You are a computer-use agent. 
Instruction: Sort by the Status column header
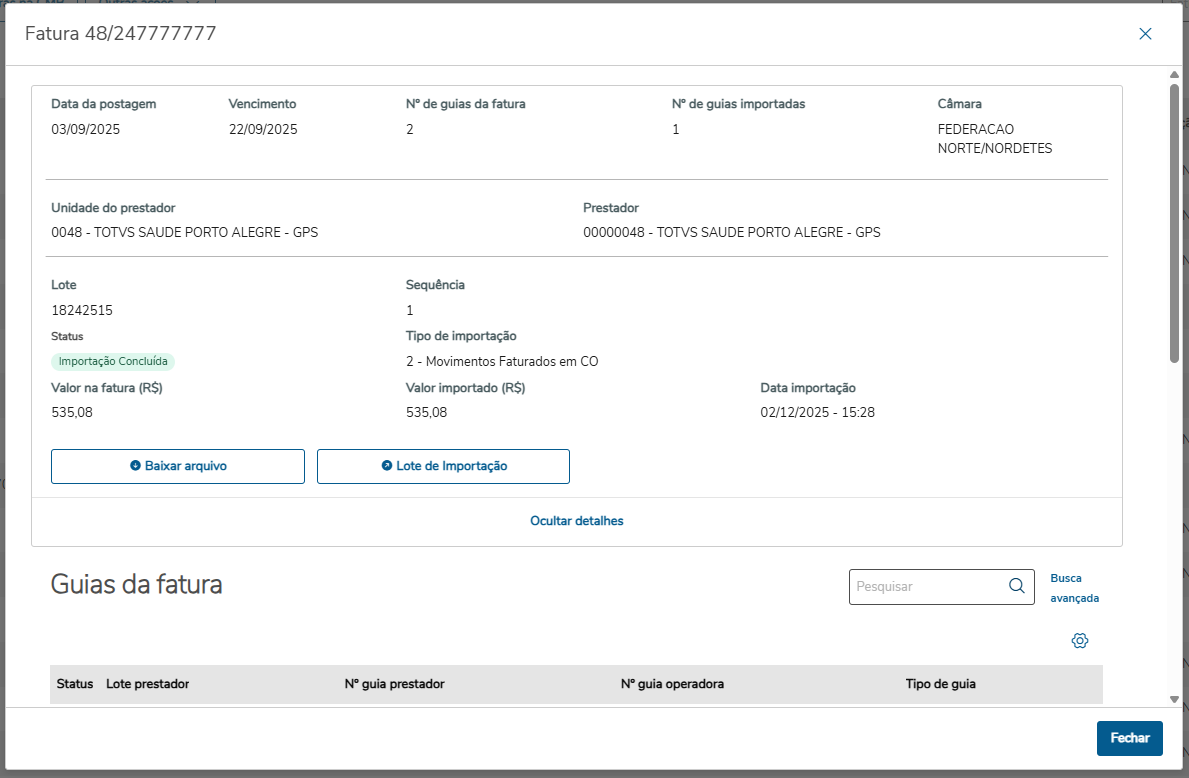click(x=75, y=684)
